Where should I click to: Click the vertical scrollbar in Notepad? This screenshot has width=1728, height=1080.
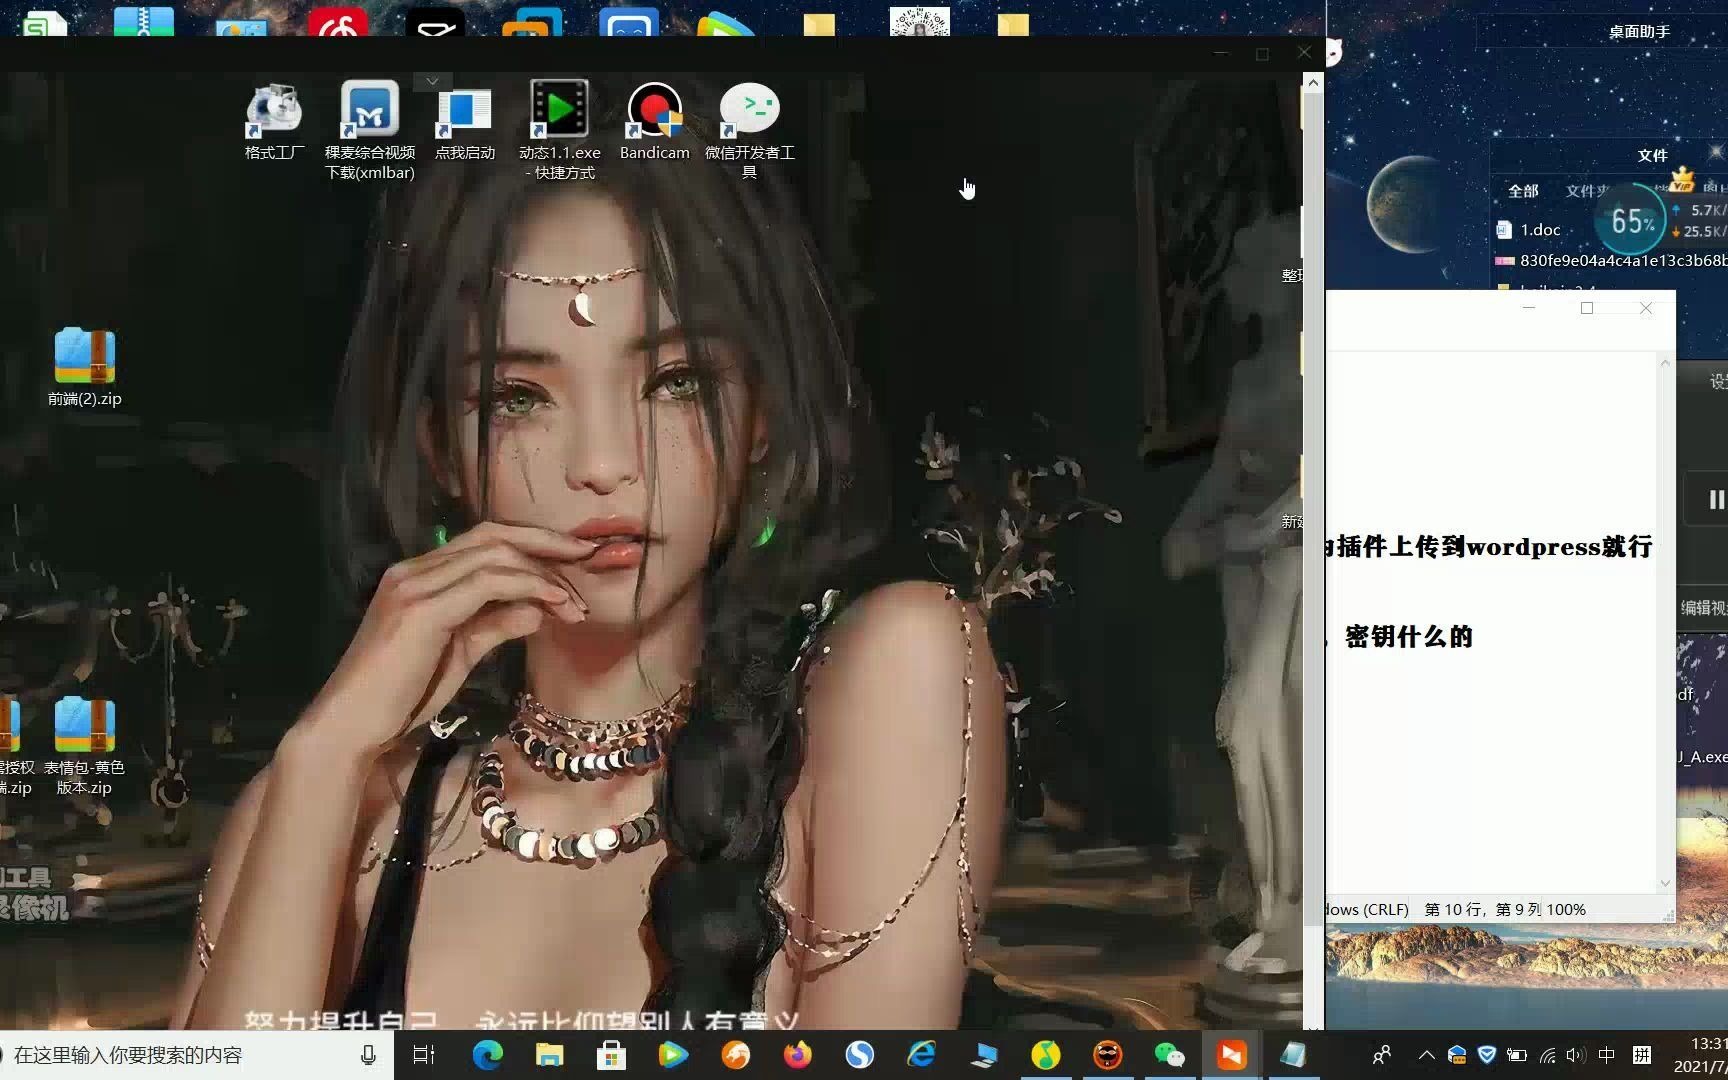[x=1665, y=622]
